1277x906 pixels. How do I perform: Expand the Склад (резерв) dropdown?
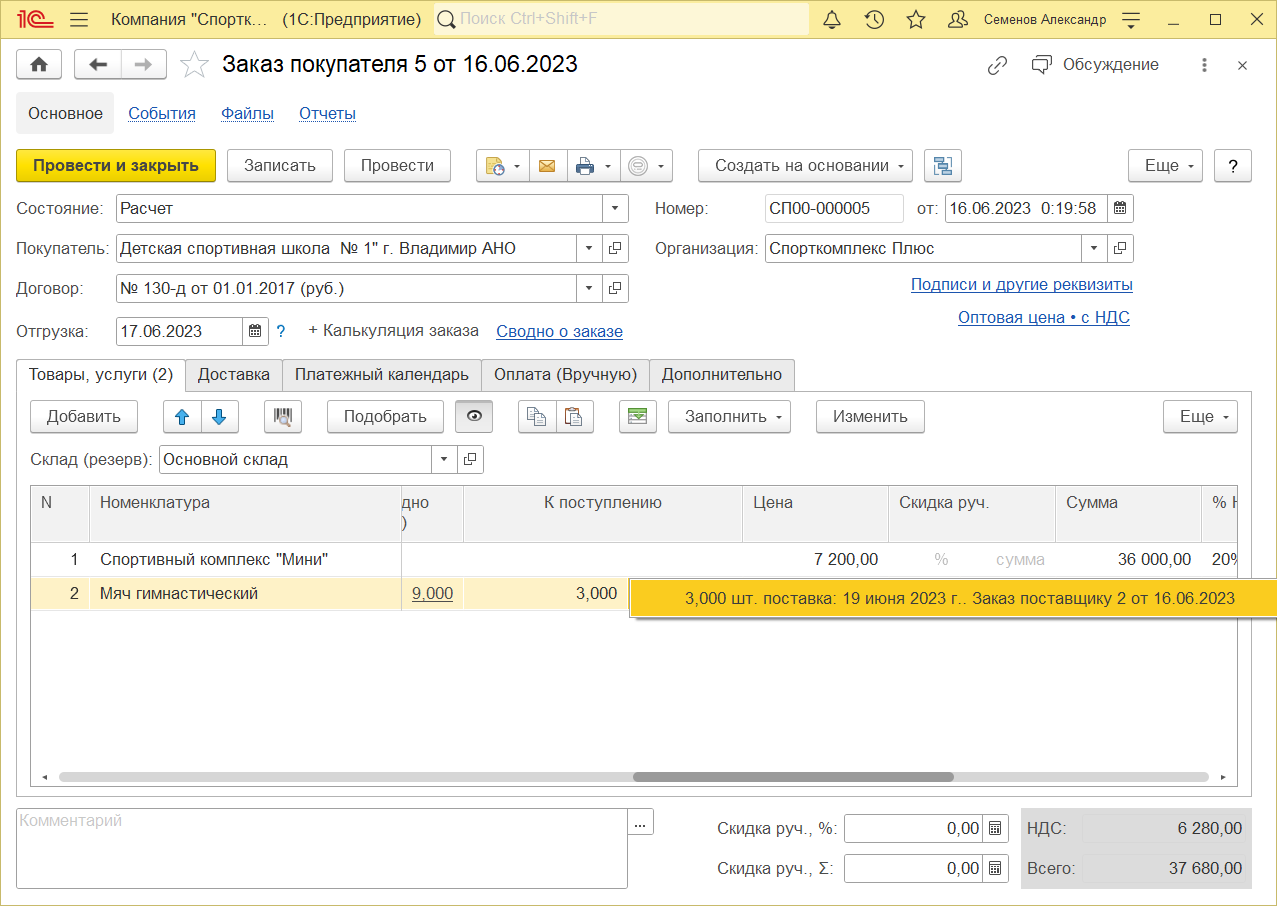click(x=445, y=460)
